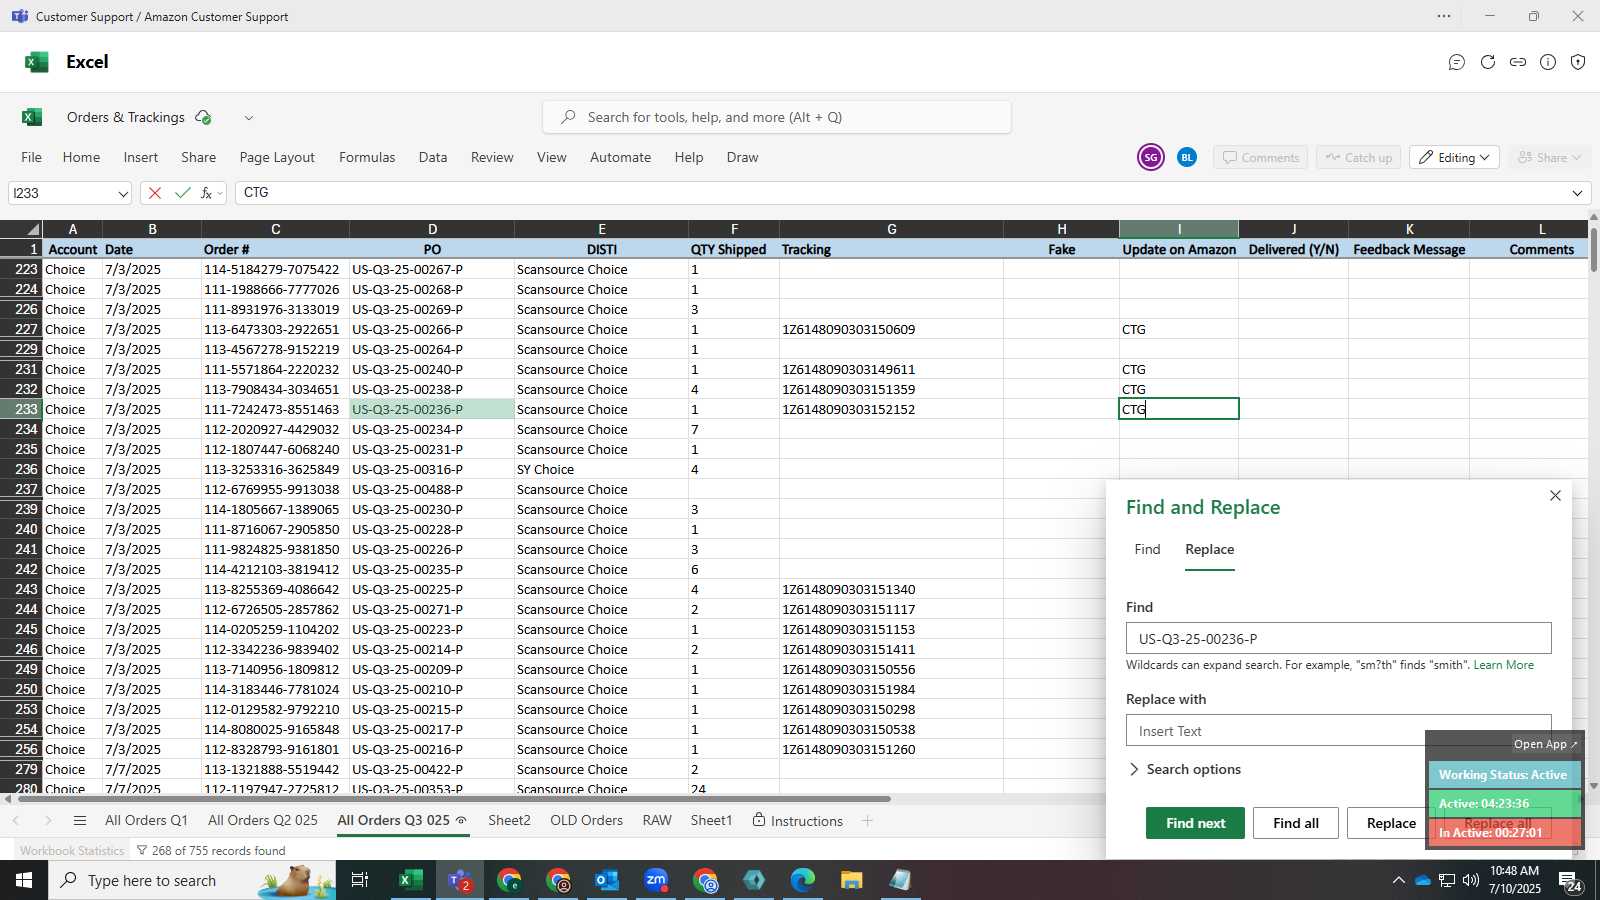The width and height of the screenshot is (1600, 900).
Task: Open the File menu
Action: [32, 157]
